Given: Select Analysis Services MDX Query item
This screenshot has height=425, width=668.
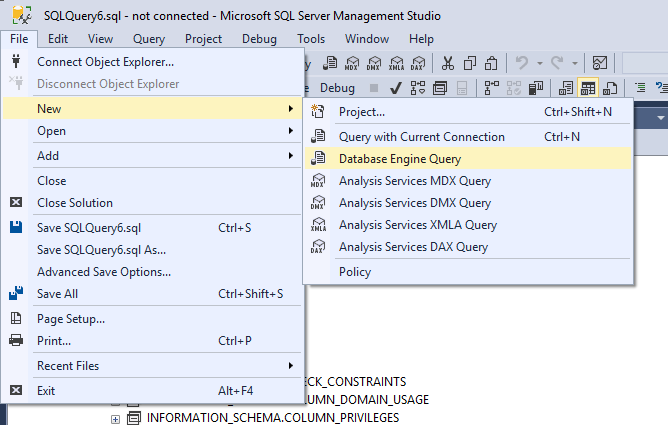Looking at the screenshot, I should point(415,181).
